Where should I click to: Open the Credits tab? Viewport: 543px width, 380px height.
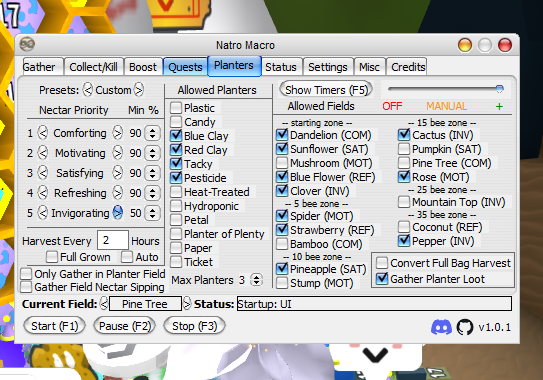[408, 67]
